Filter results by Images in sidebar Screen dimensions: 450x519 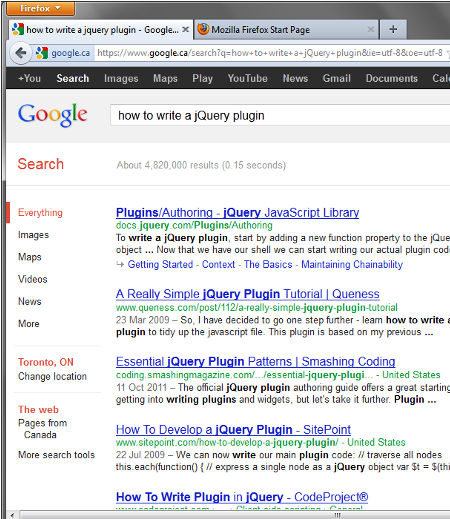(x=33, y=235)
